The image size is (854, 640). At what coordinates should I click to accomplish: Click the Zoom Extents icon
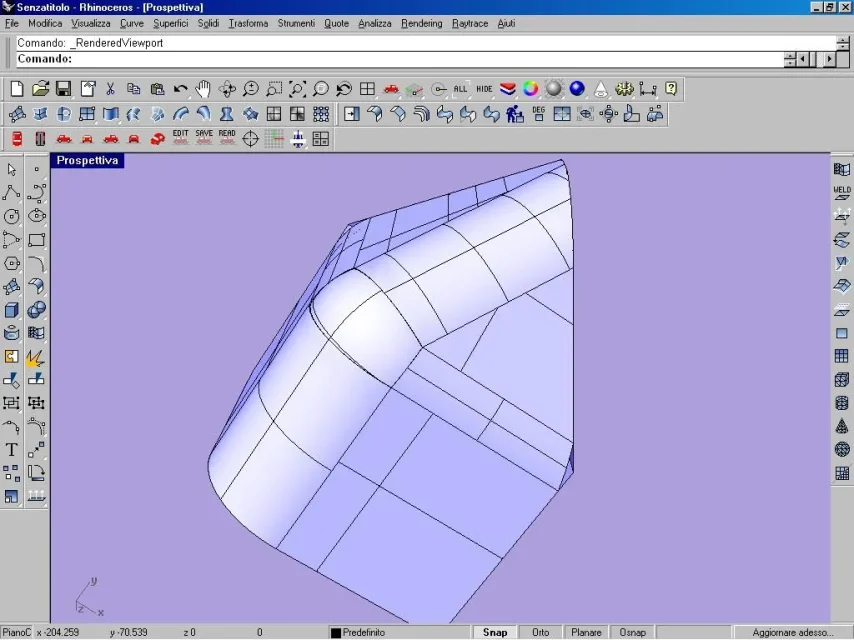(x=297, y=88)
